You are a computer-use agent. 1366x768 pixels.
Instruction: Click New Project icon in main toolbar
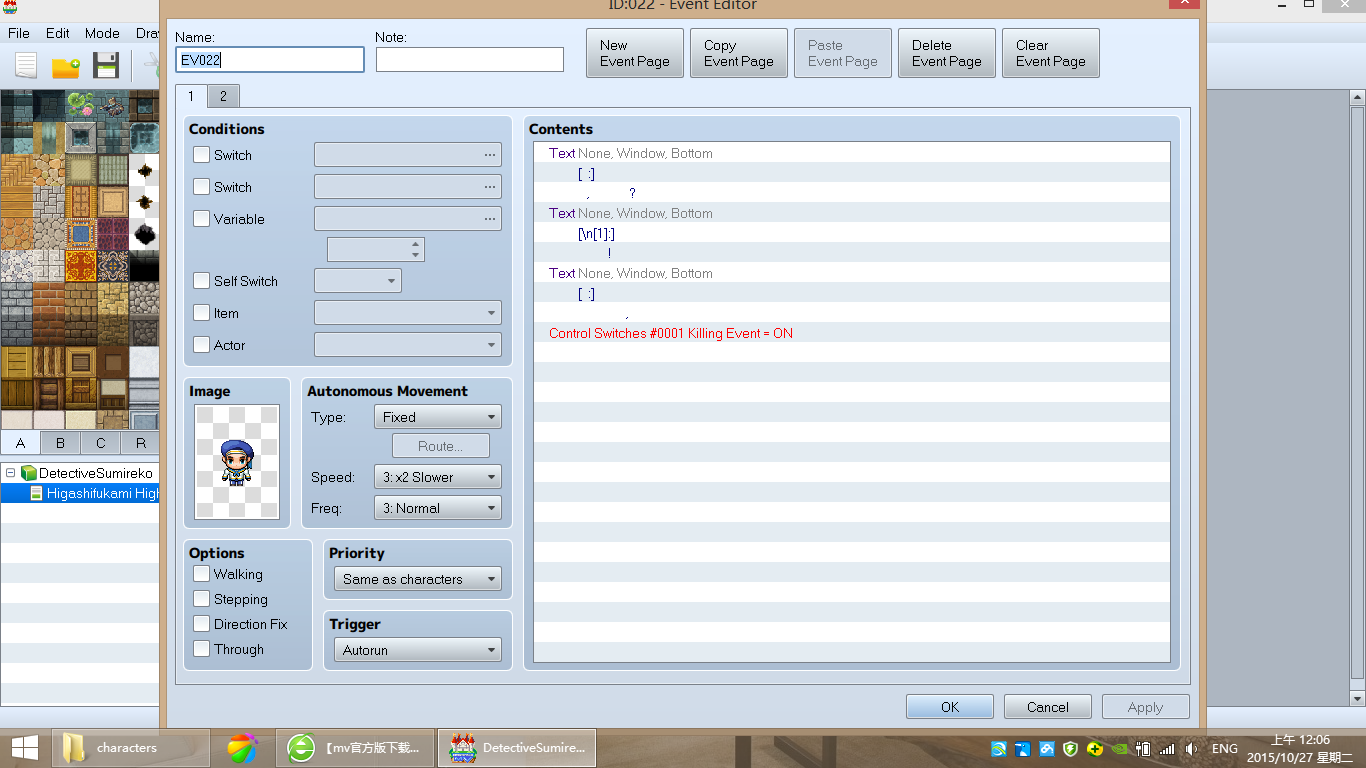25,66
